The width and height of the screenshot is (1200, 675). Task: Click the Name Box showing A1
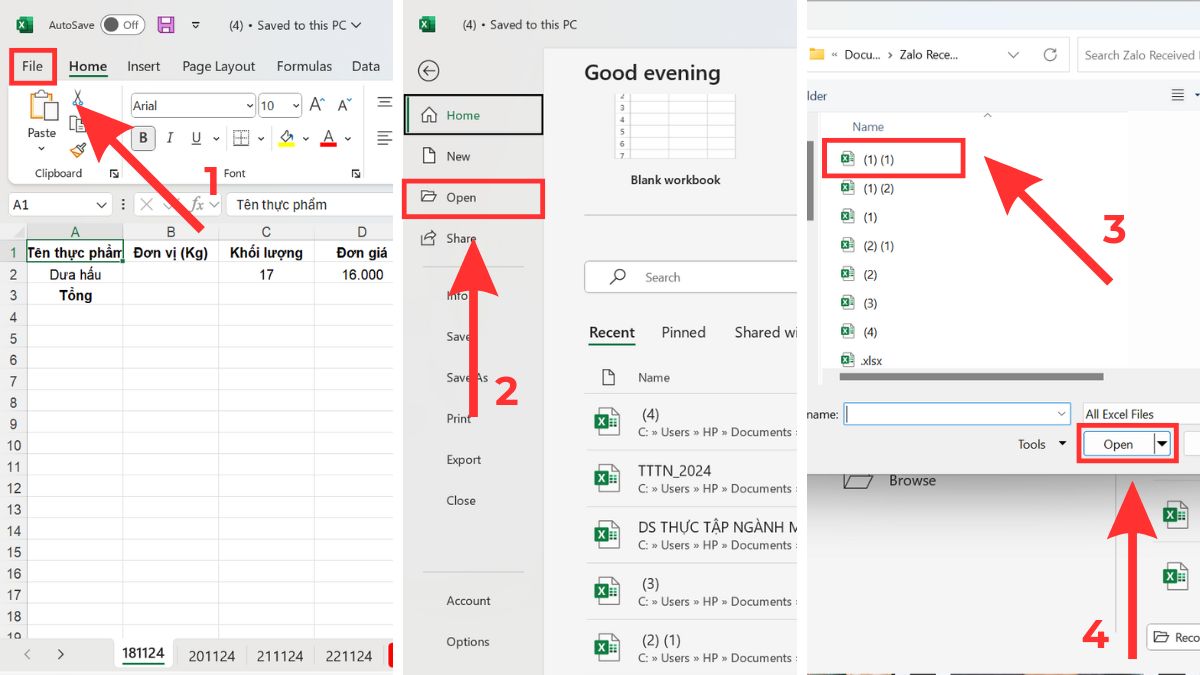pos(60,205)
